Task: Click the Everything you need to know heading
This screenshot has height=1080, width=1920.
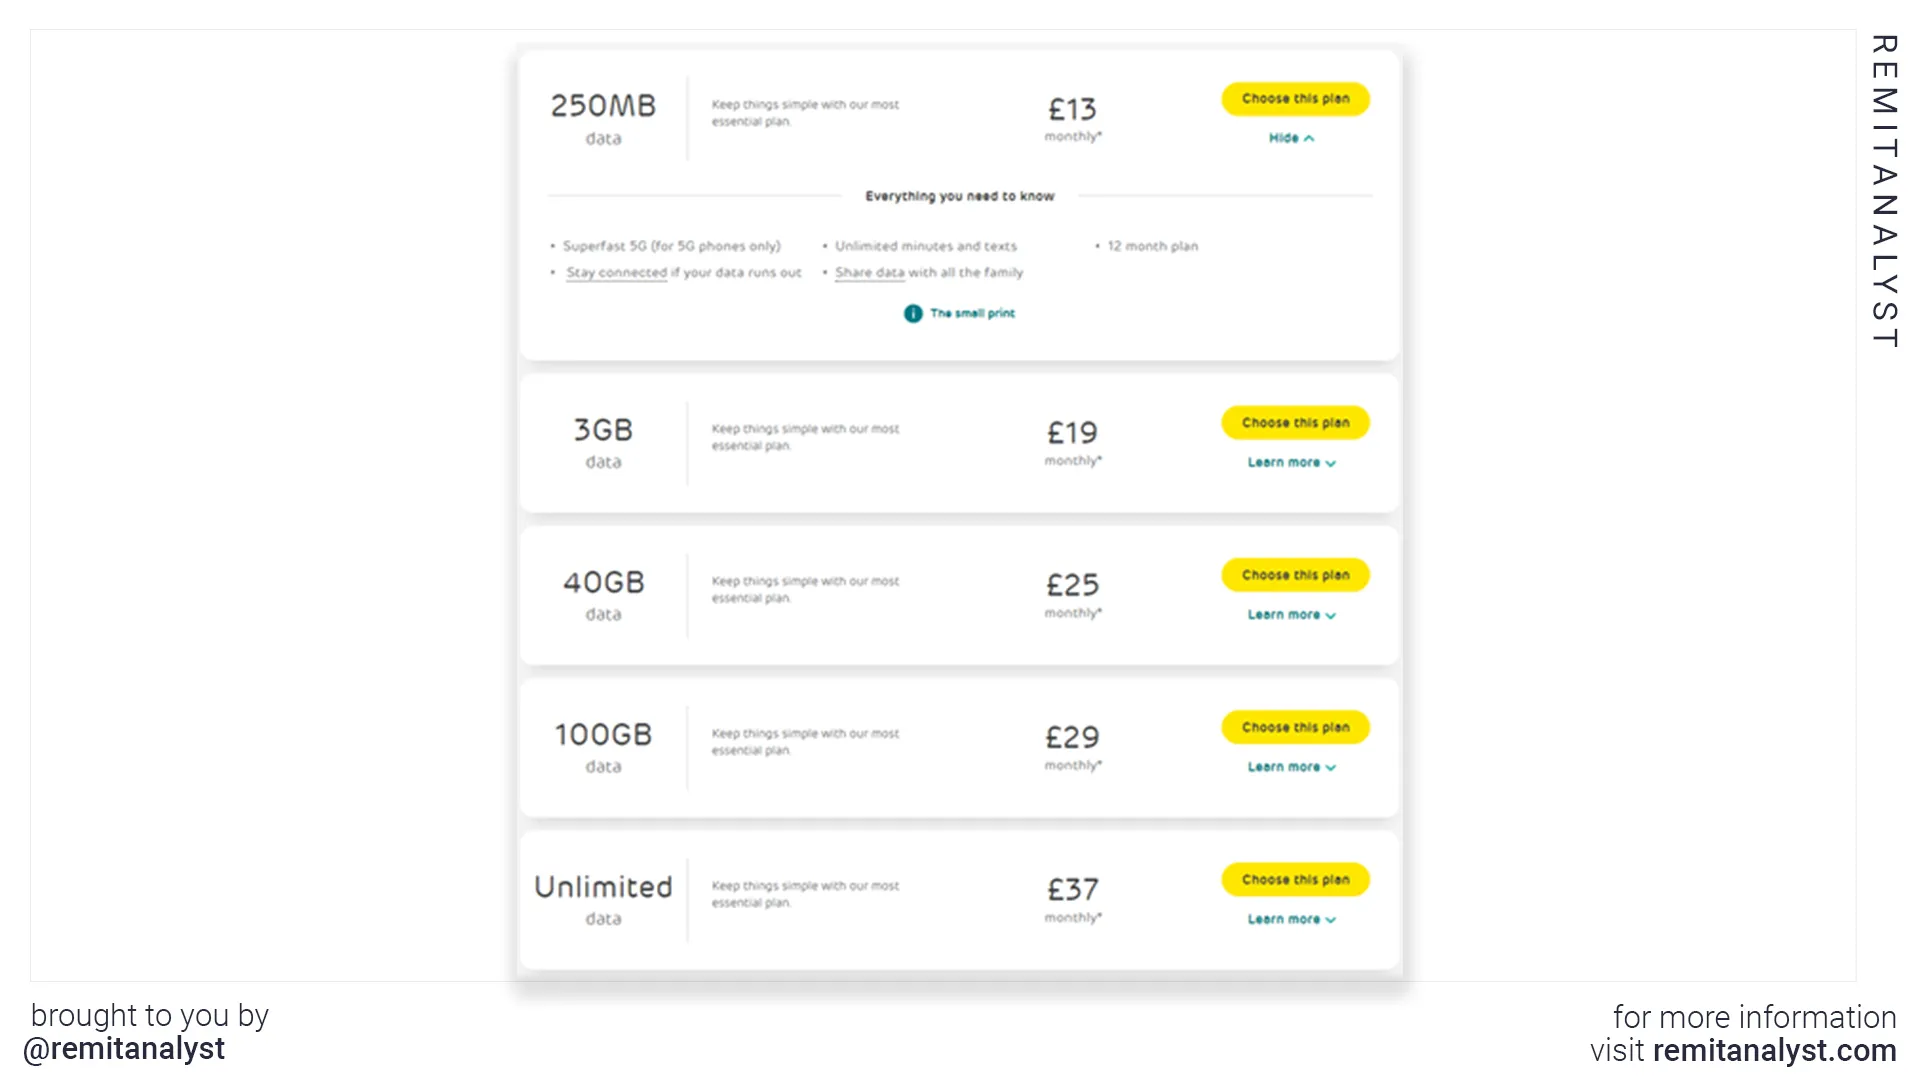Action: coord(959,196)
